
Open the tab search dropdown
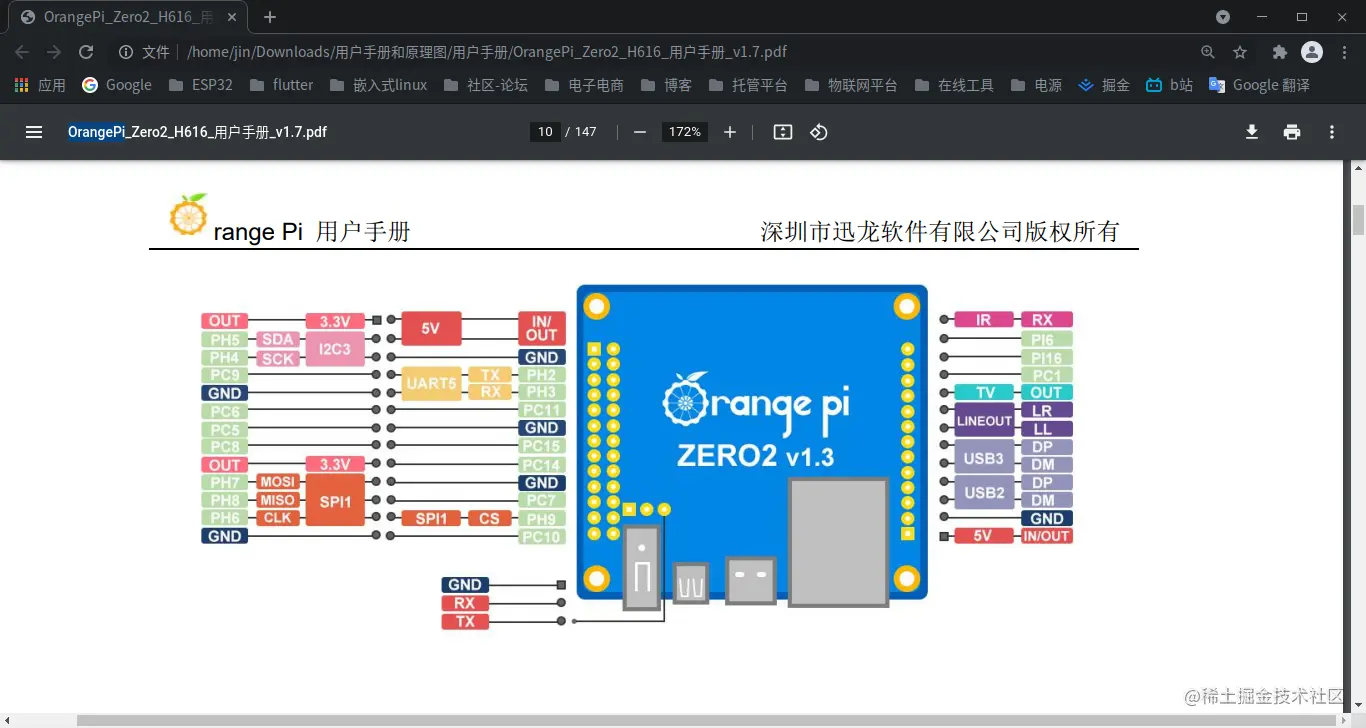click(1223, 17)
